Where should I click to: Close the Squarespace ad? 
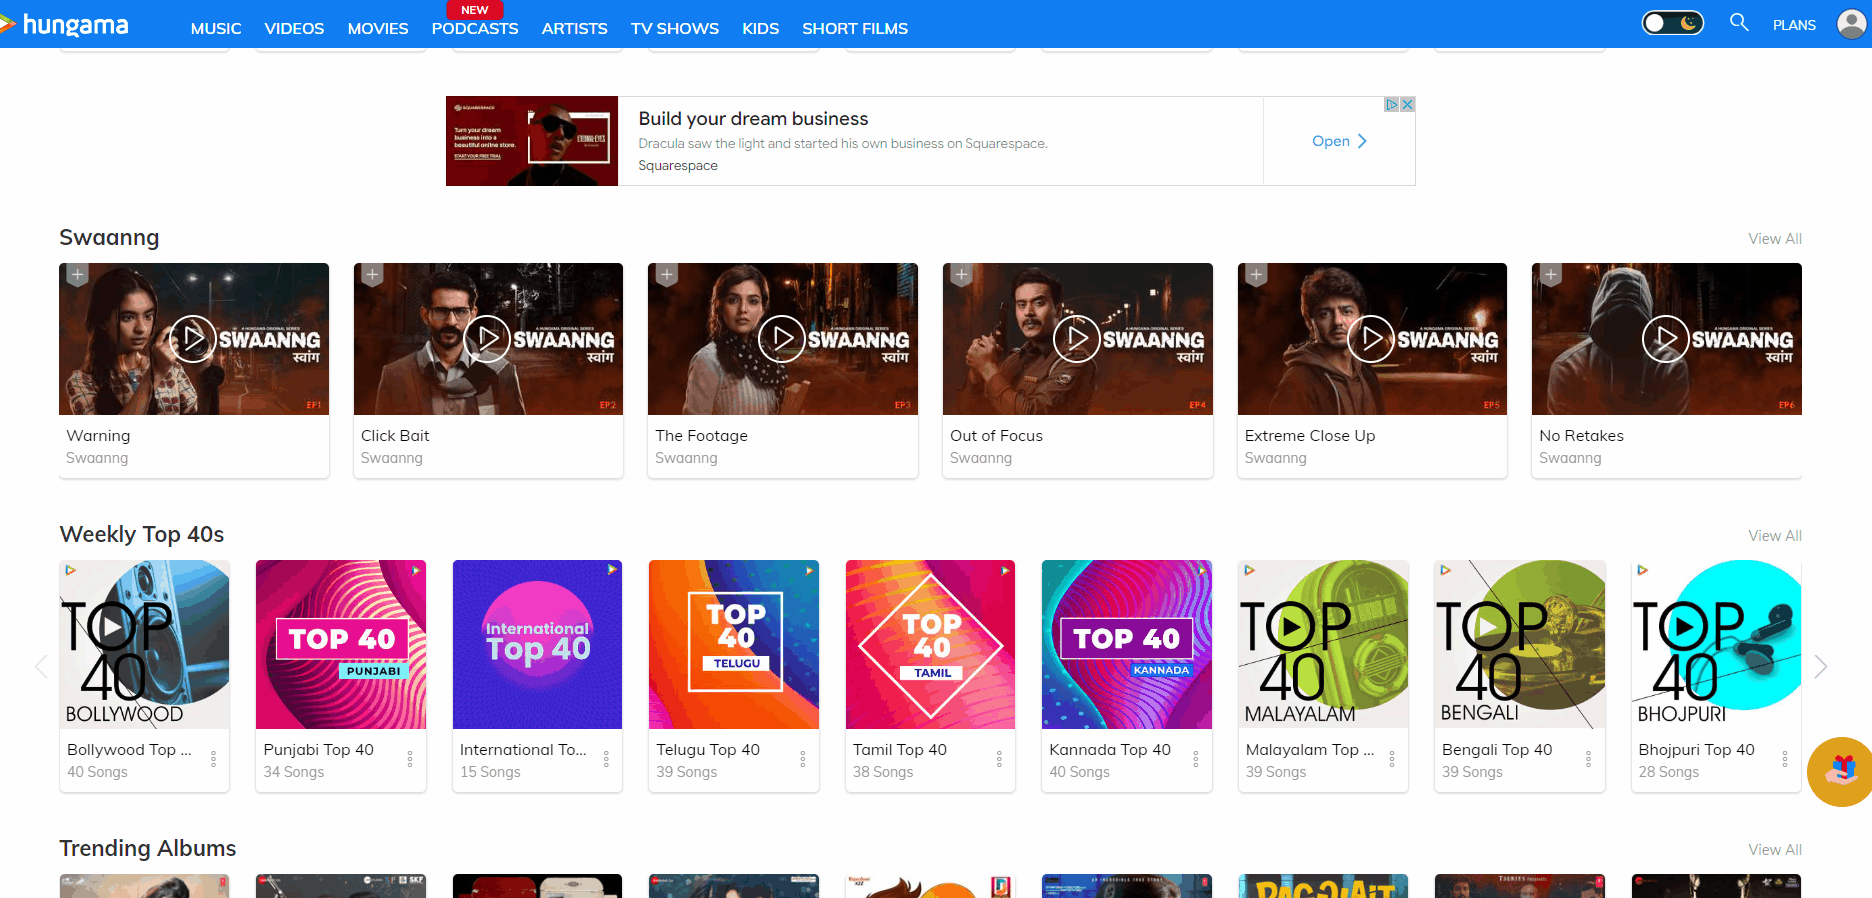(1407, 105)
